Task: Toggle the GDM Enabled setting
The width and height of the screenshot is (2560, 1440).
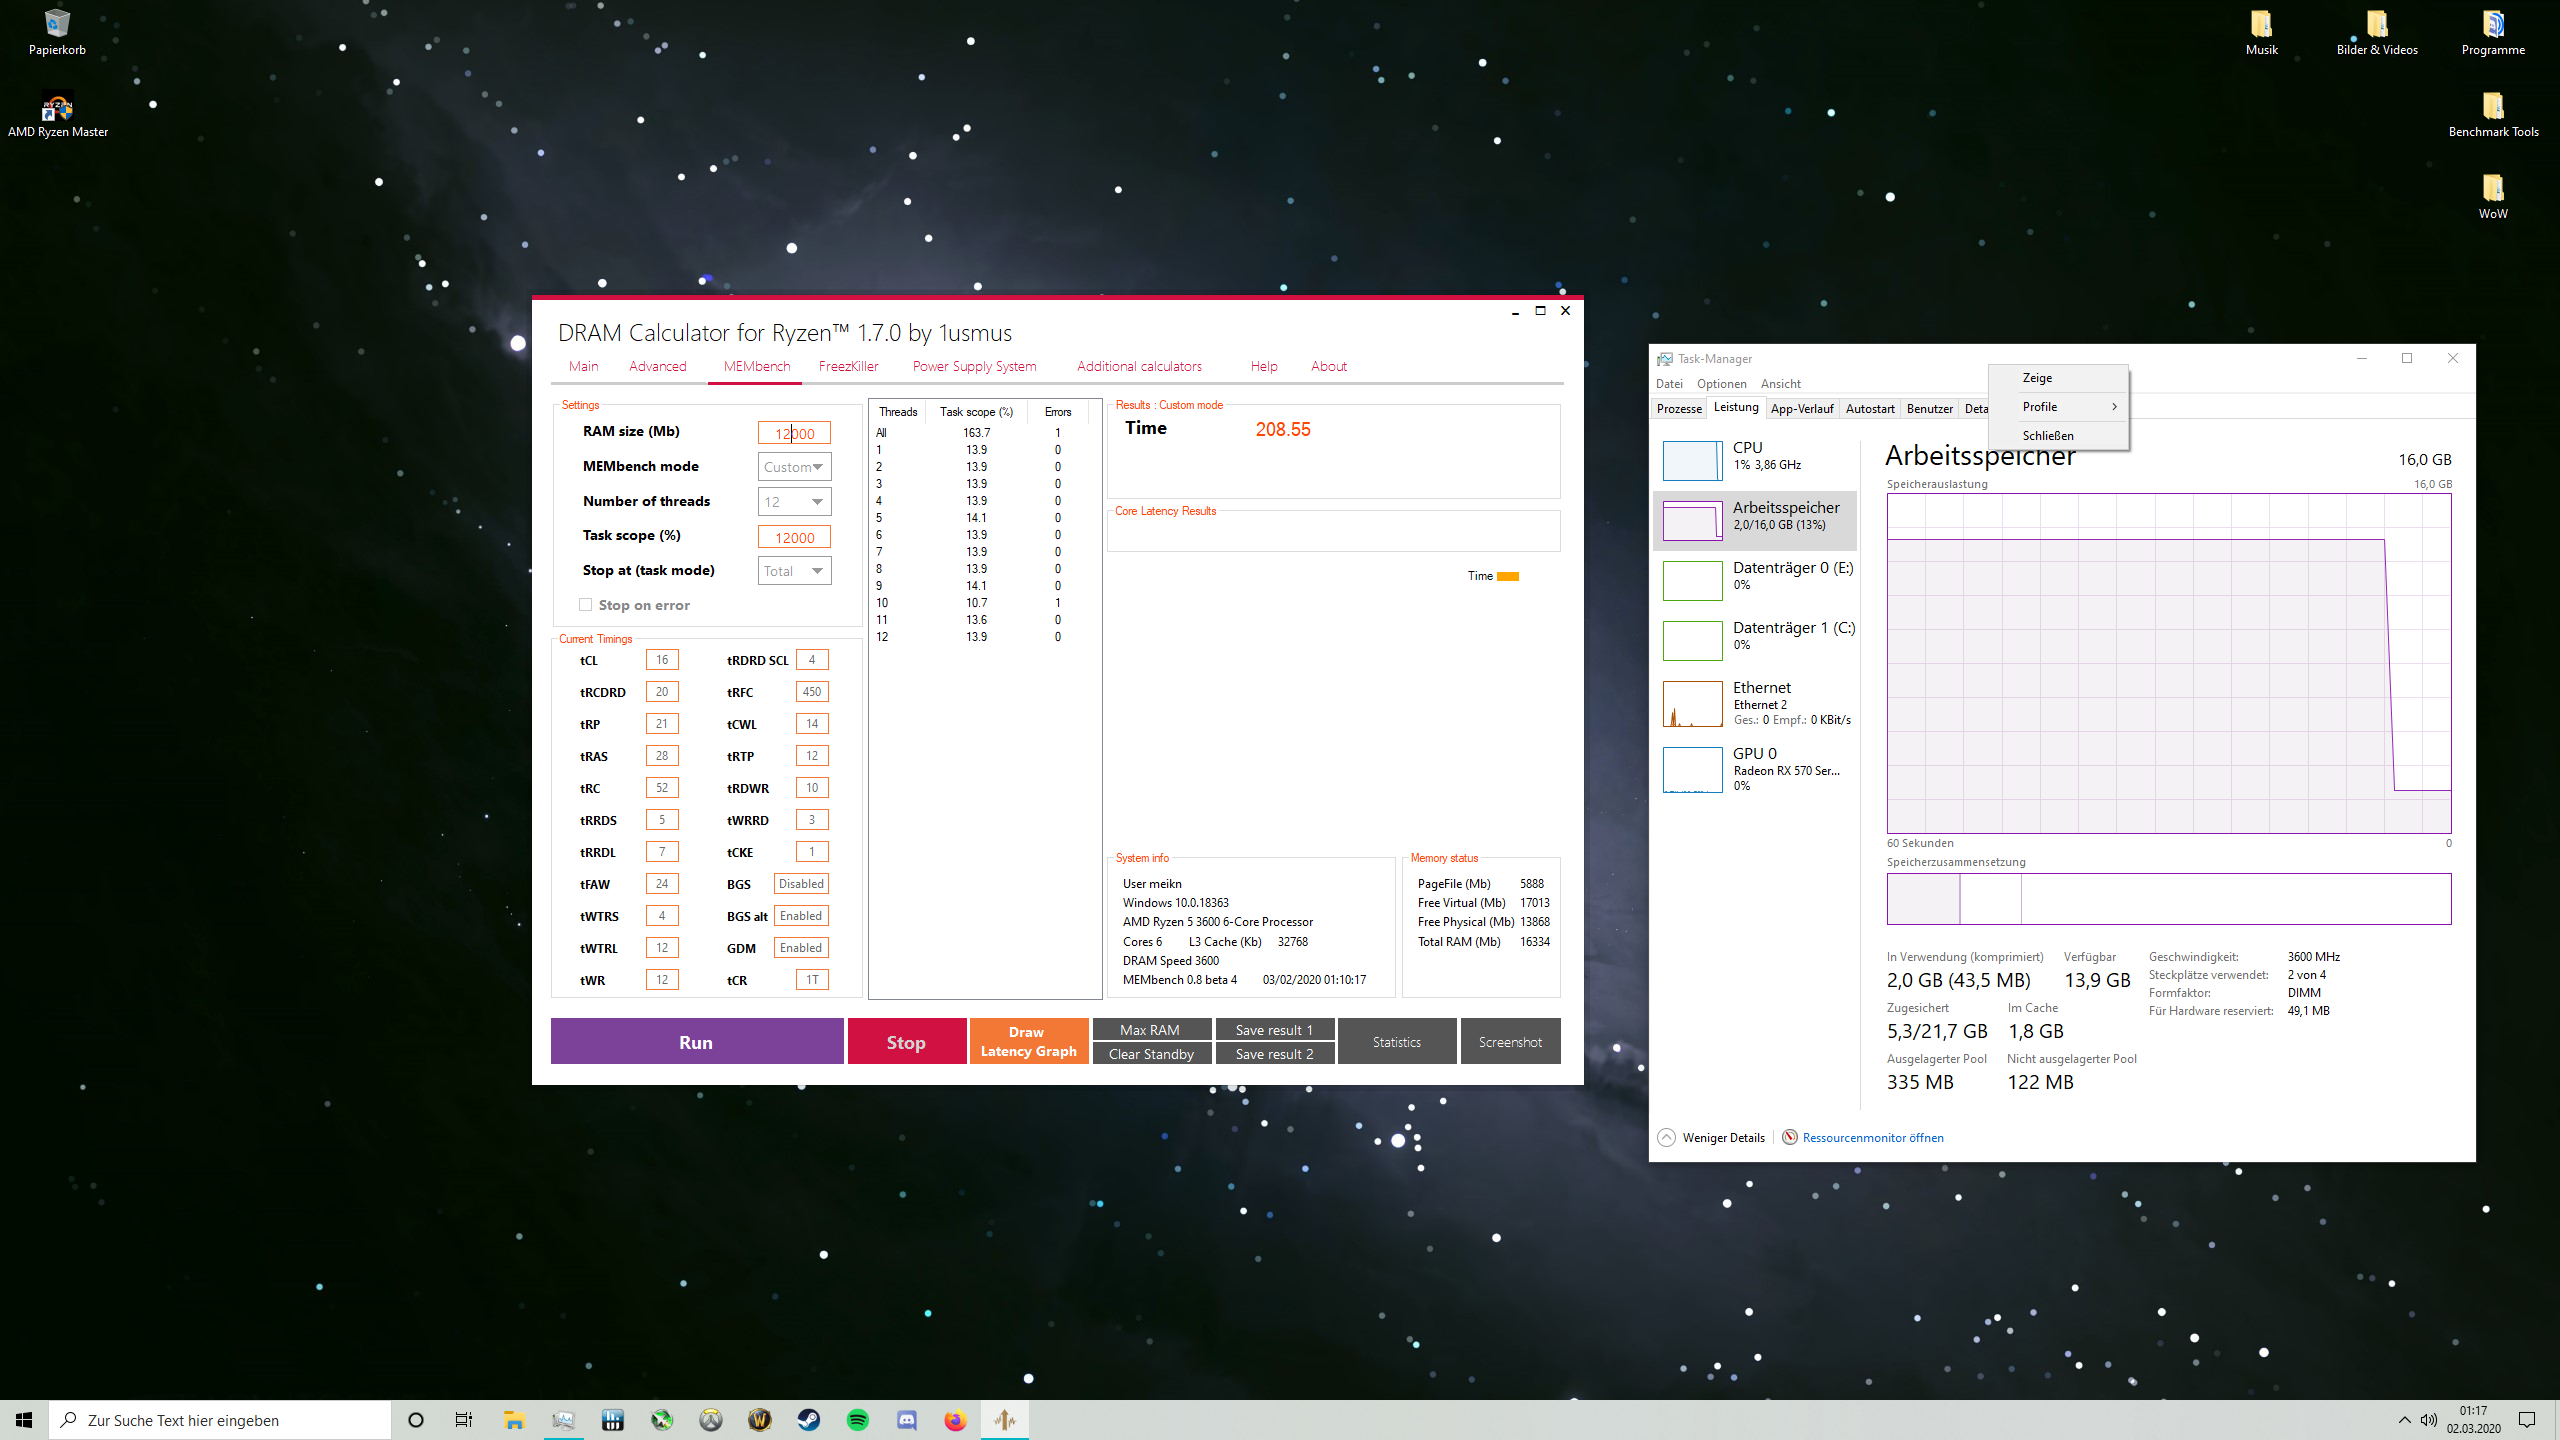Action: 800,947
